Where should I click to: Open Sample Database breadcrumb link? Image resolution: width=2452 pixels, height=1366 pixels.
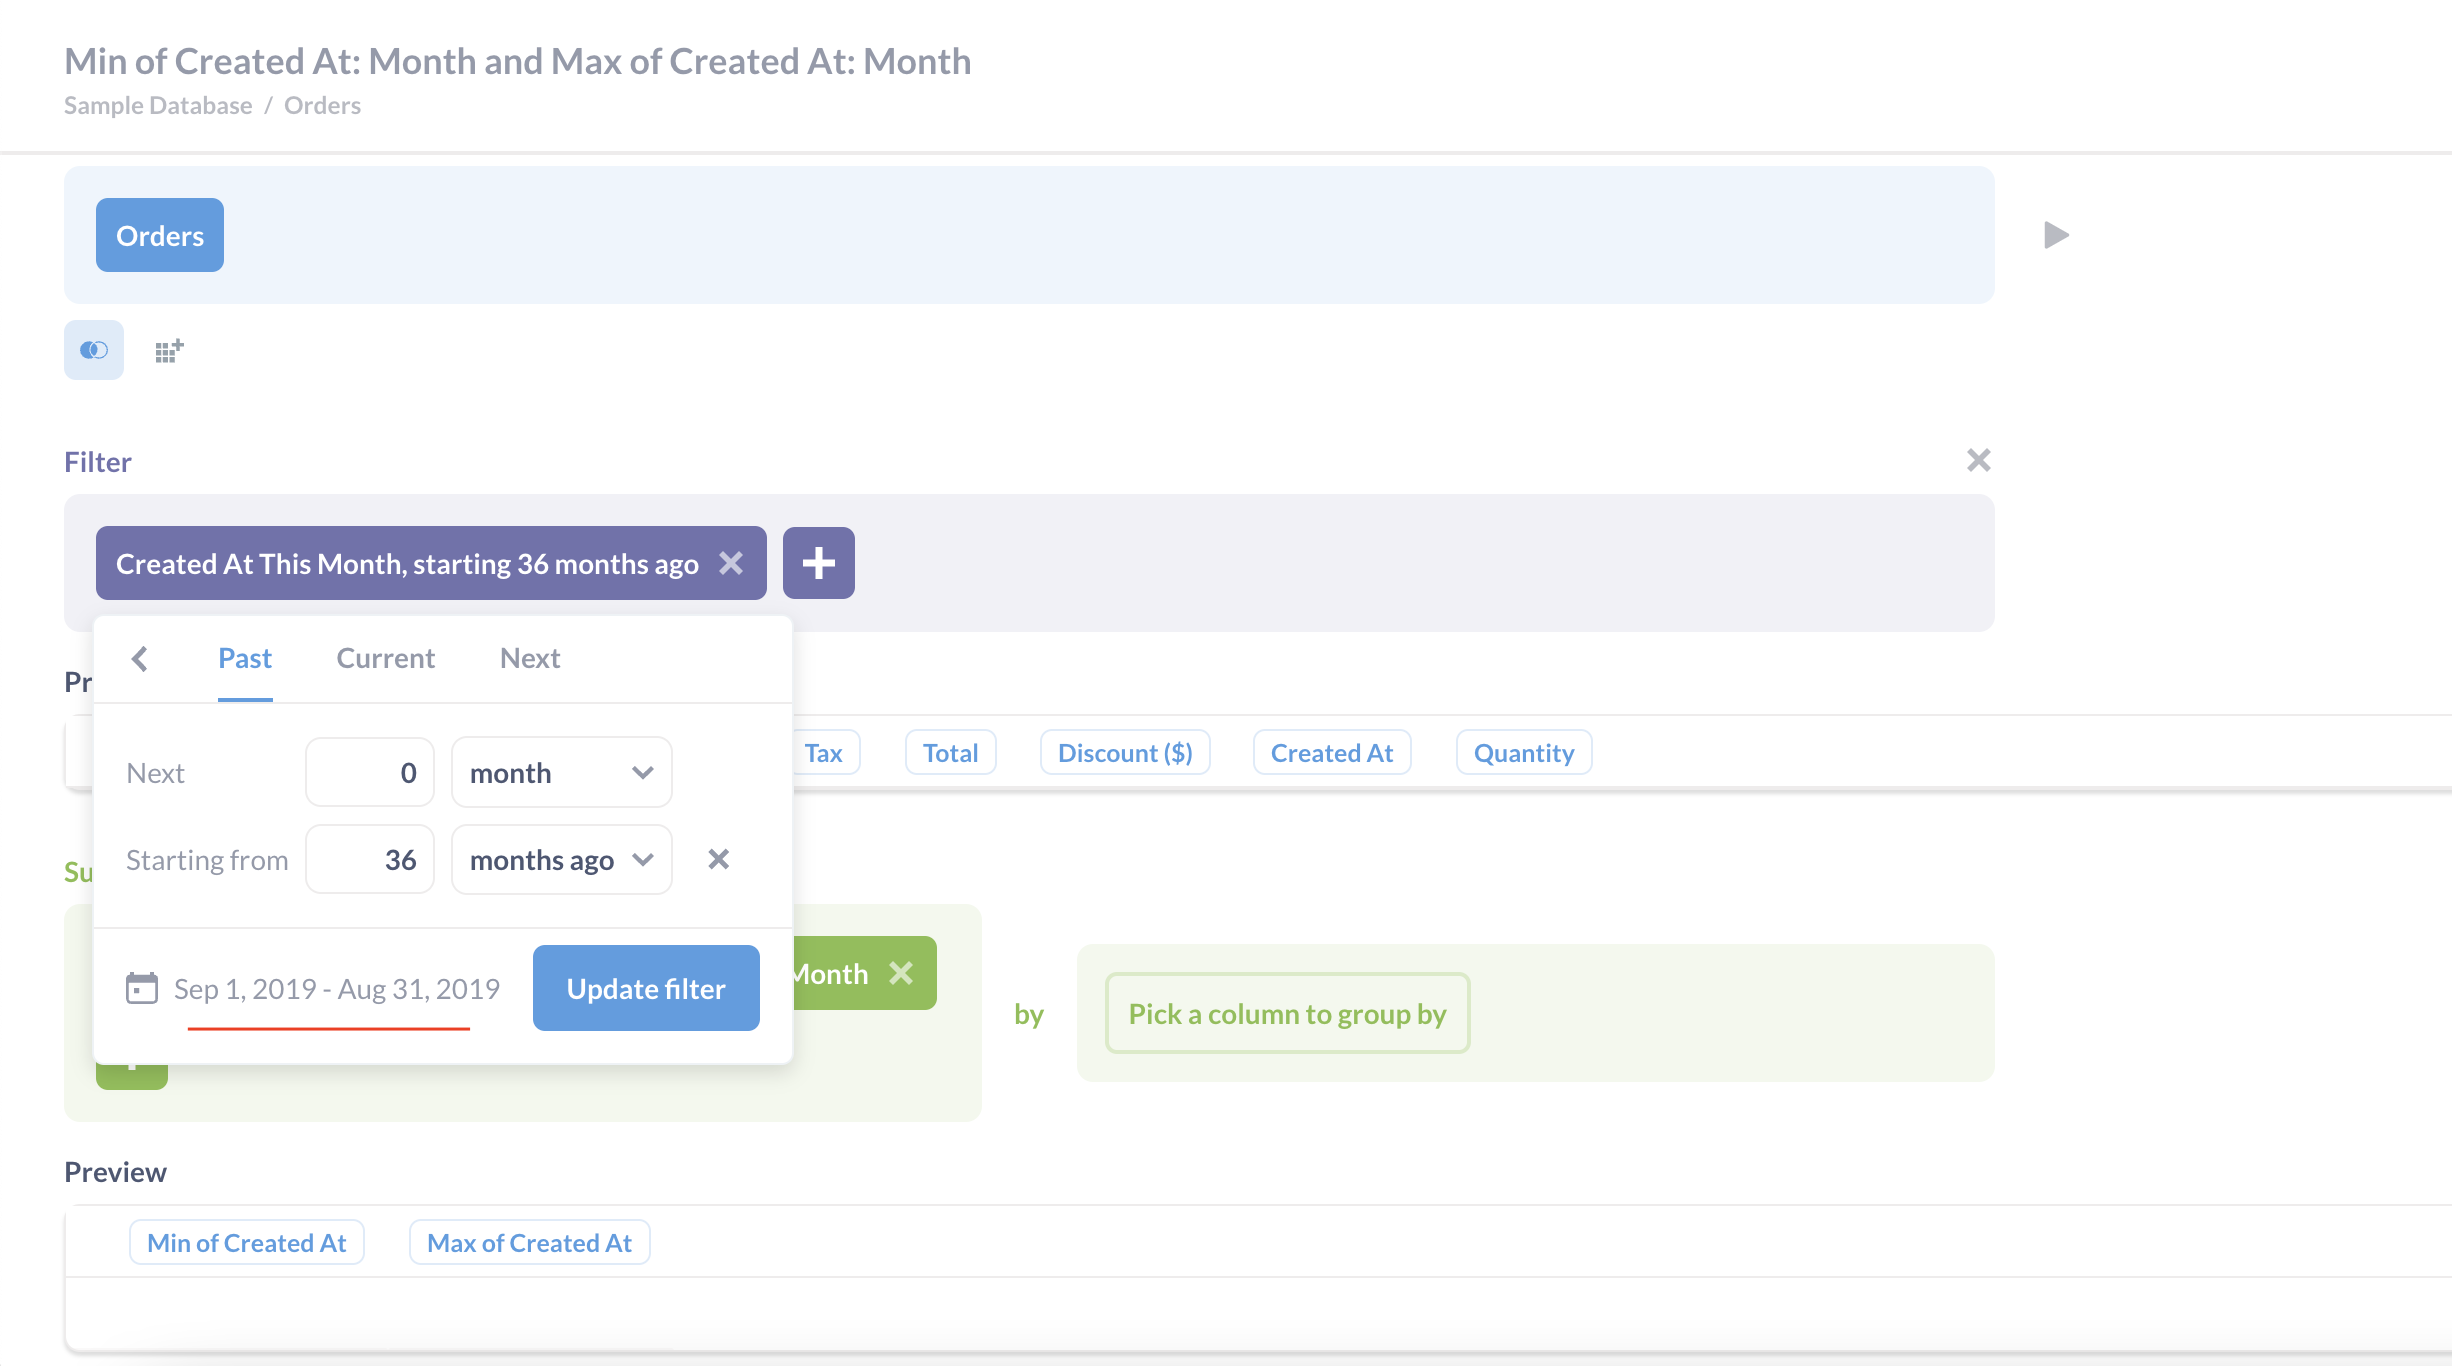pyautogui.click(x=158, y=105)
